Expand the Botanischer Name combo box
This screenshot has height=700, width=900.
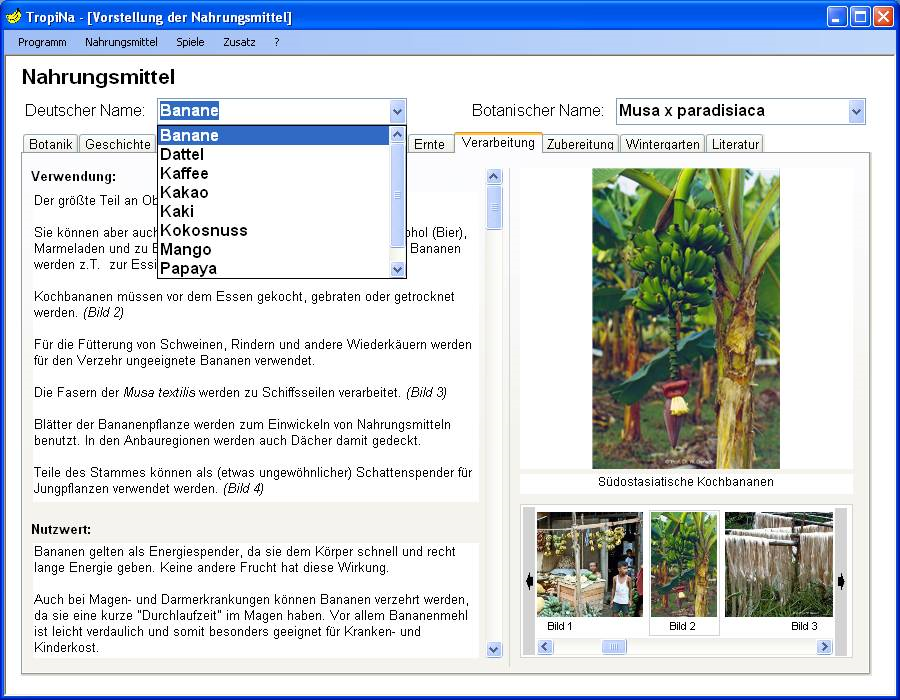pyautogui.click(x=856, y=111)
